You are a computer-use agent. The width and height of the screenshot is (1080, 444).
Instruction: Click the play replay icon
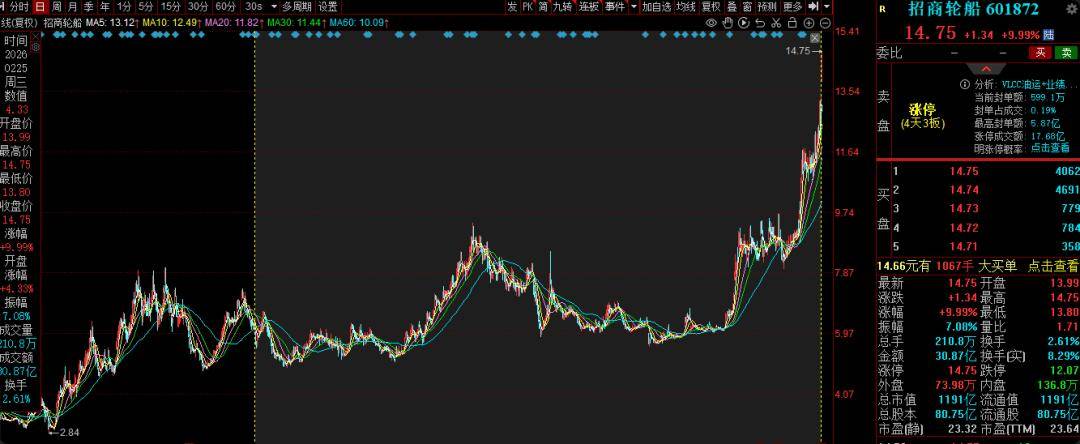[x=743, y=21]
